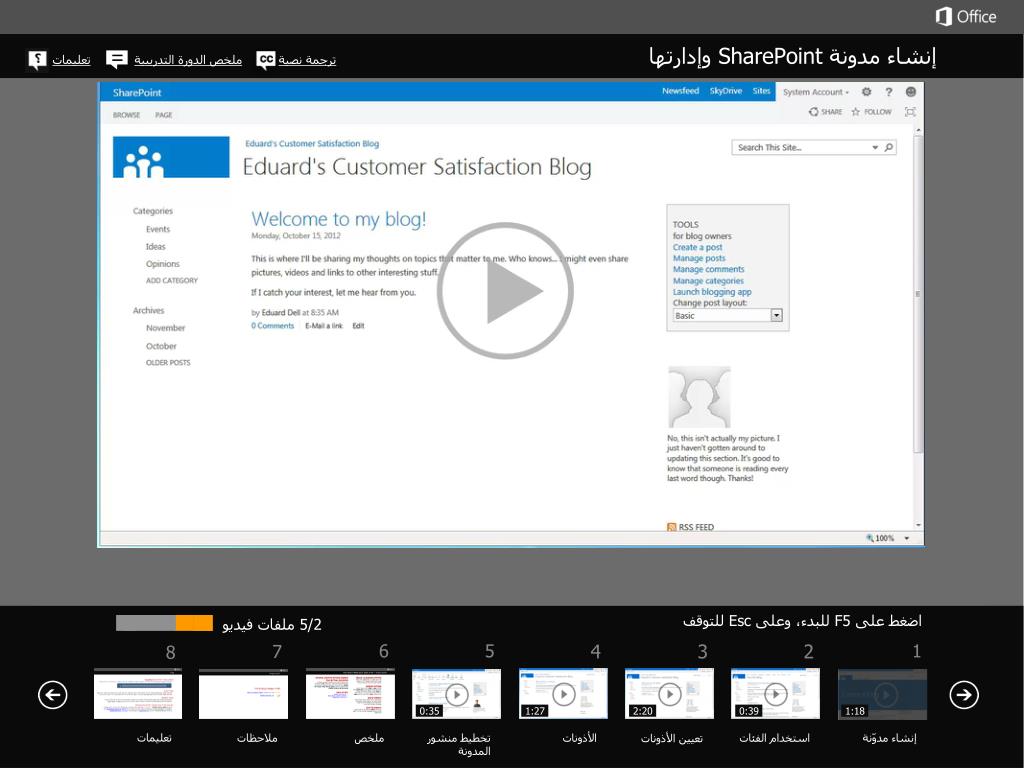Open the Events category

(x=158, y=229)
